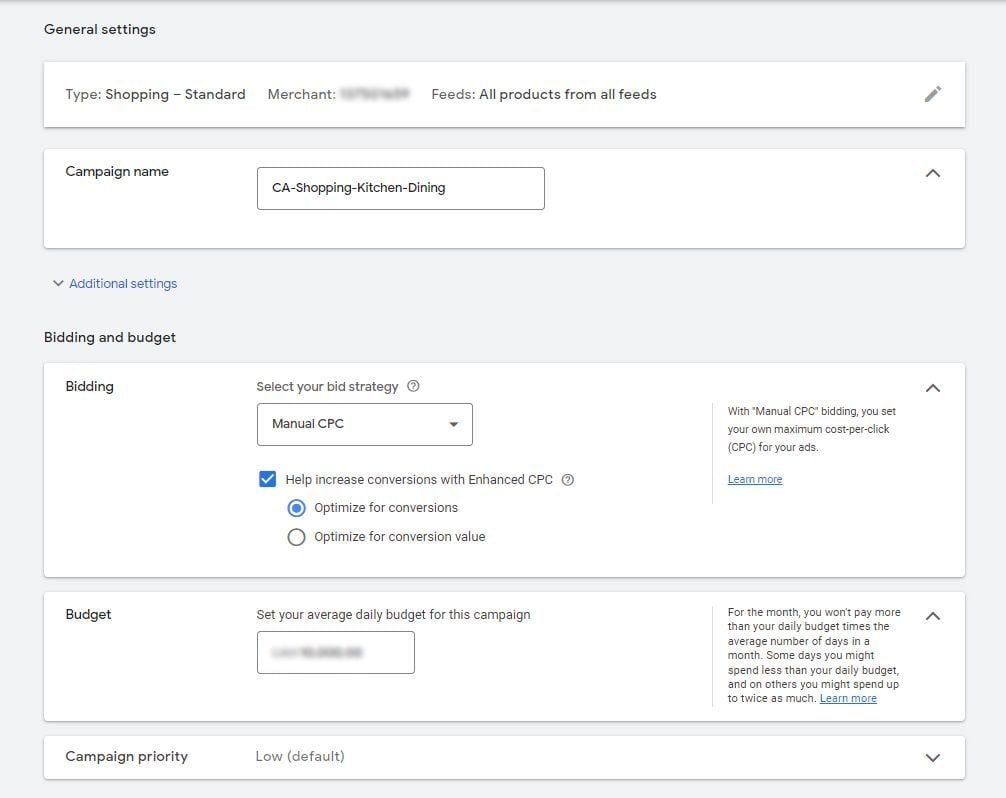
Task: Click the Low (default) priority label
Action: click(301, 757)
